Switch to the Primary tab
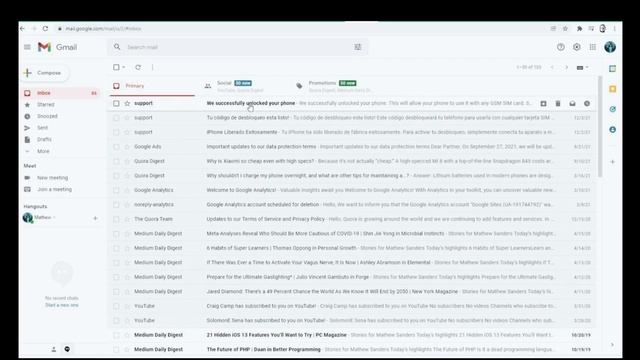The width and height of the screenshot is (640, 360). [x=151, y=86]
